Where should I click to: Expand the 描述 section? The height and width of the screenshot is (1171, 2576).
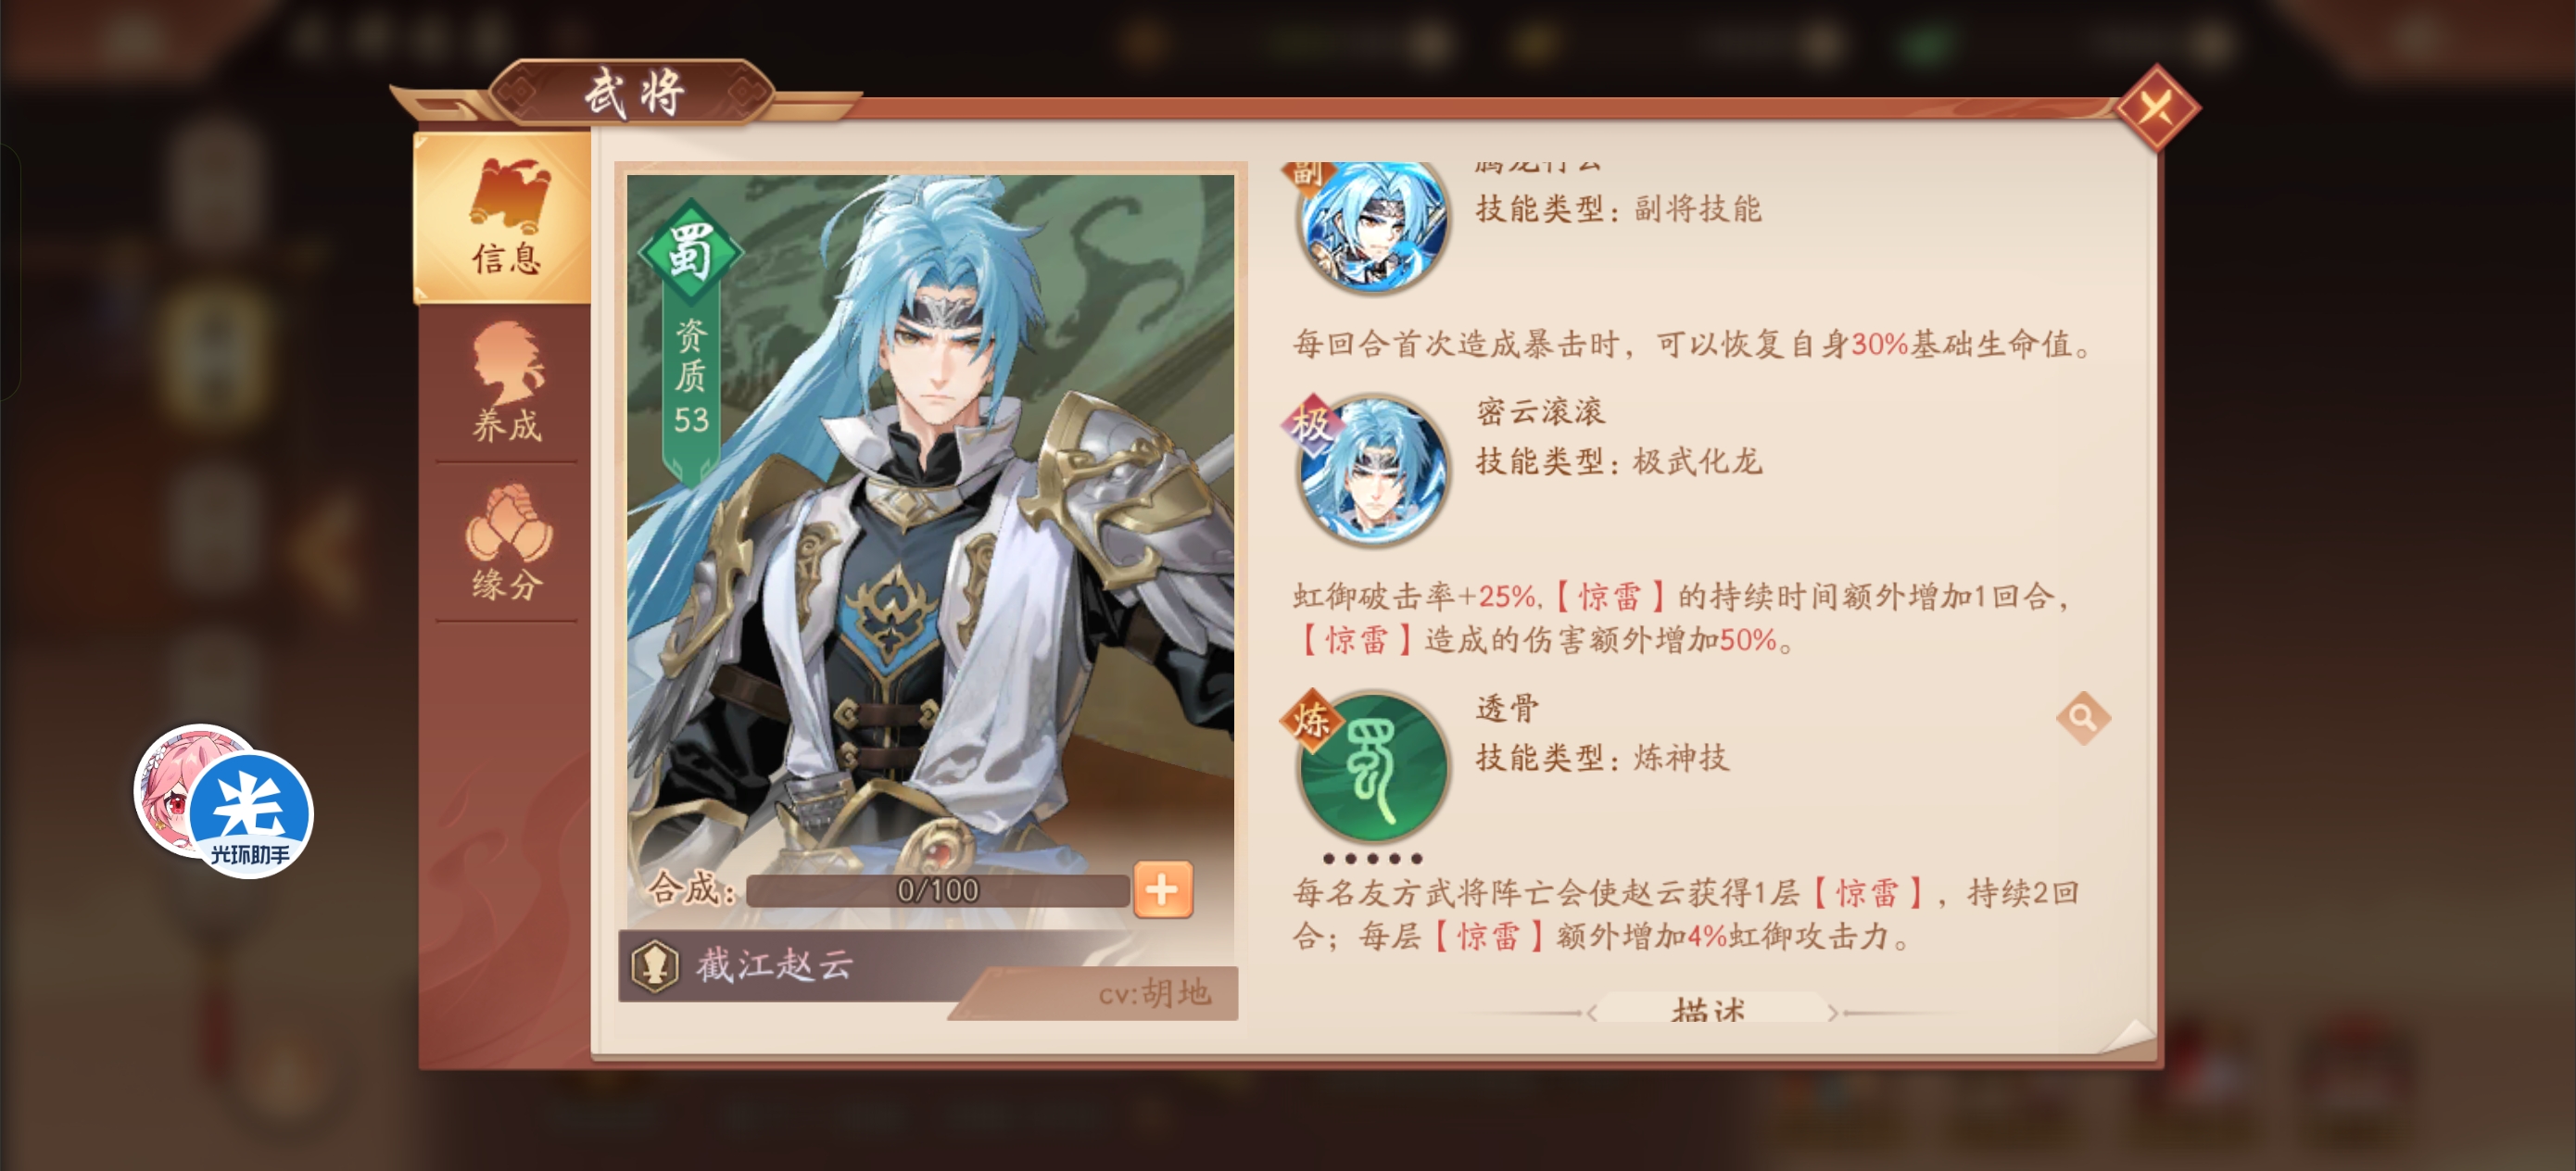(x=1708, y=1009)
